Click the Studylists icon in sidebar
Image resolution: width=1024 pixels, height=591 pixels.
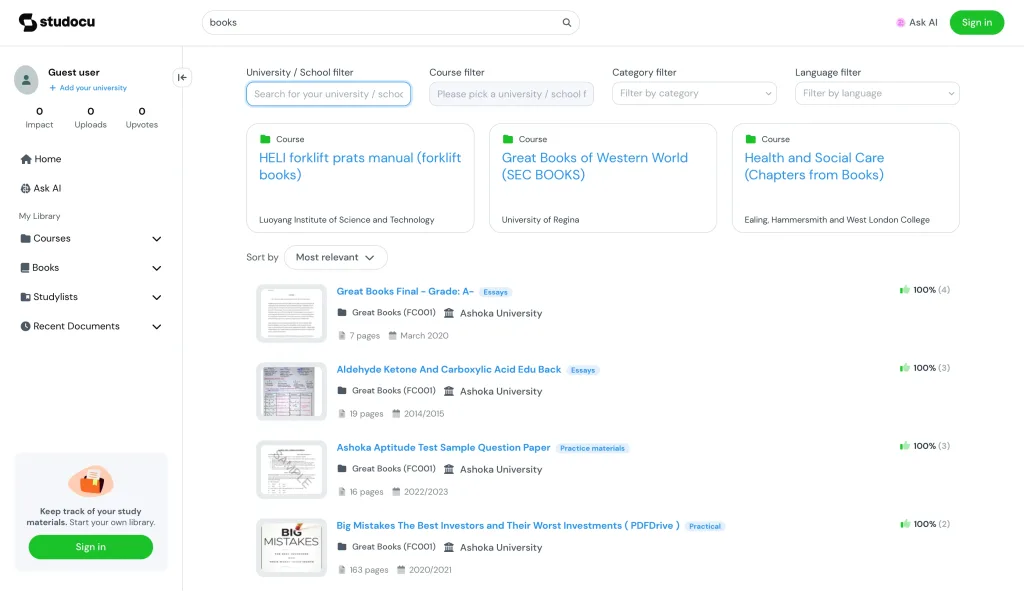[x=25, y=296]
